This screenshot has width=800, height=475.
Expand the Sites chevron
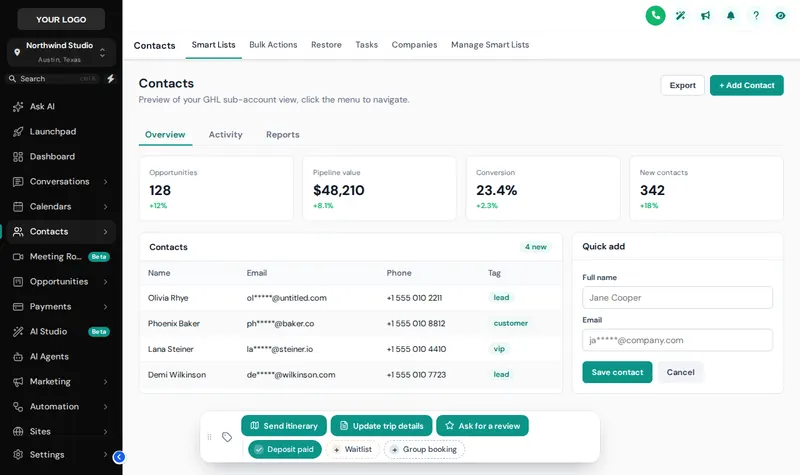click(x=105, y=432)
